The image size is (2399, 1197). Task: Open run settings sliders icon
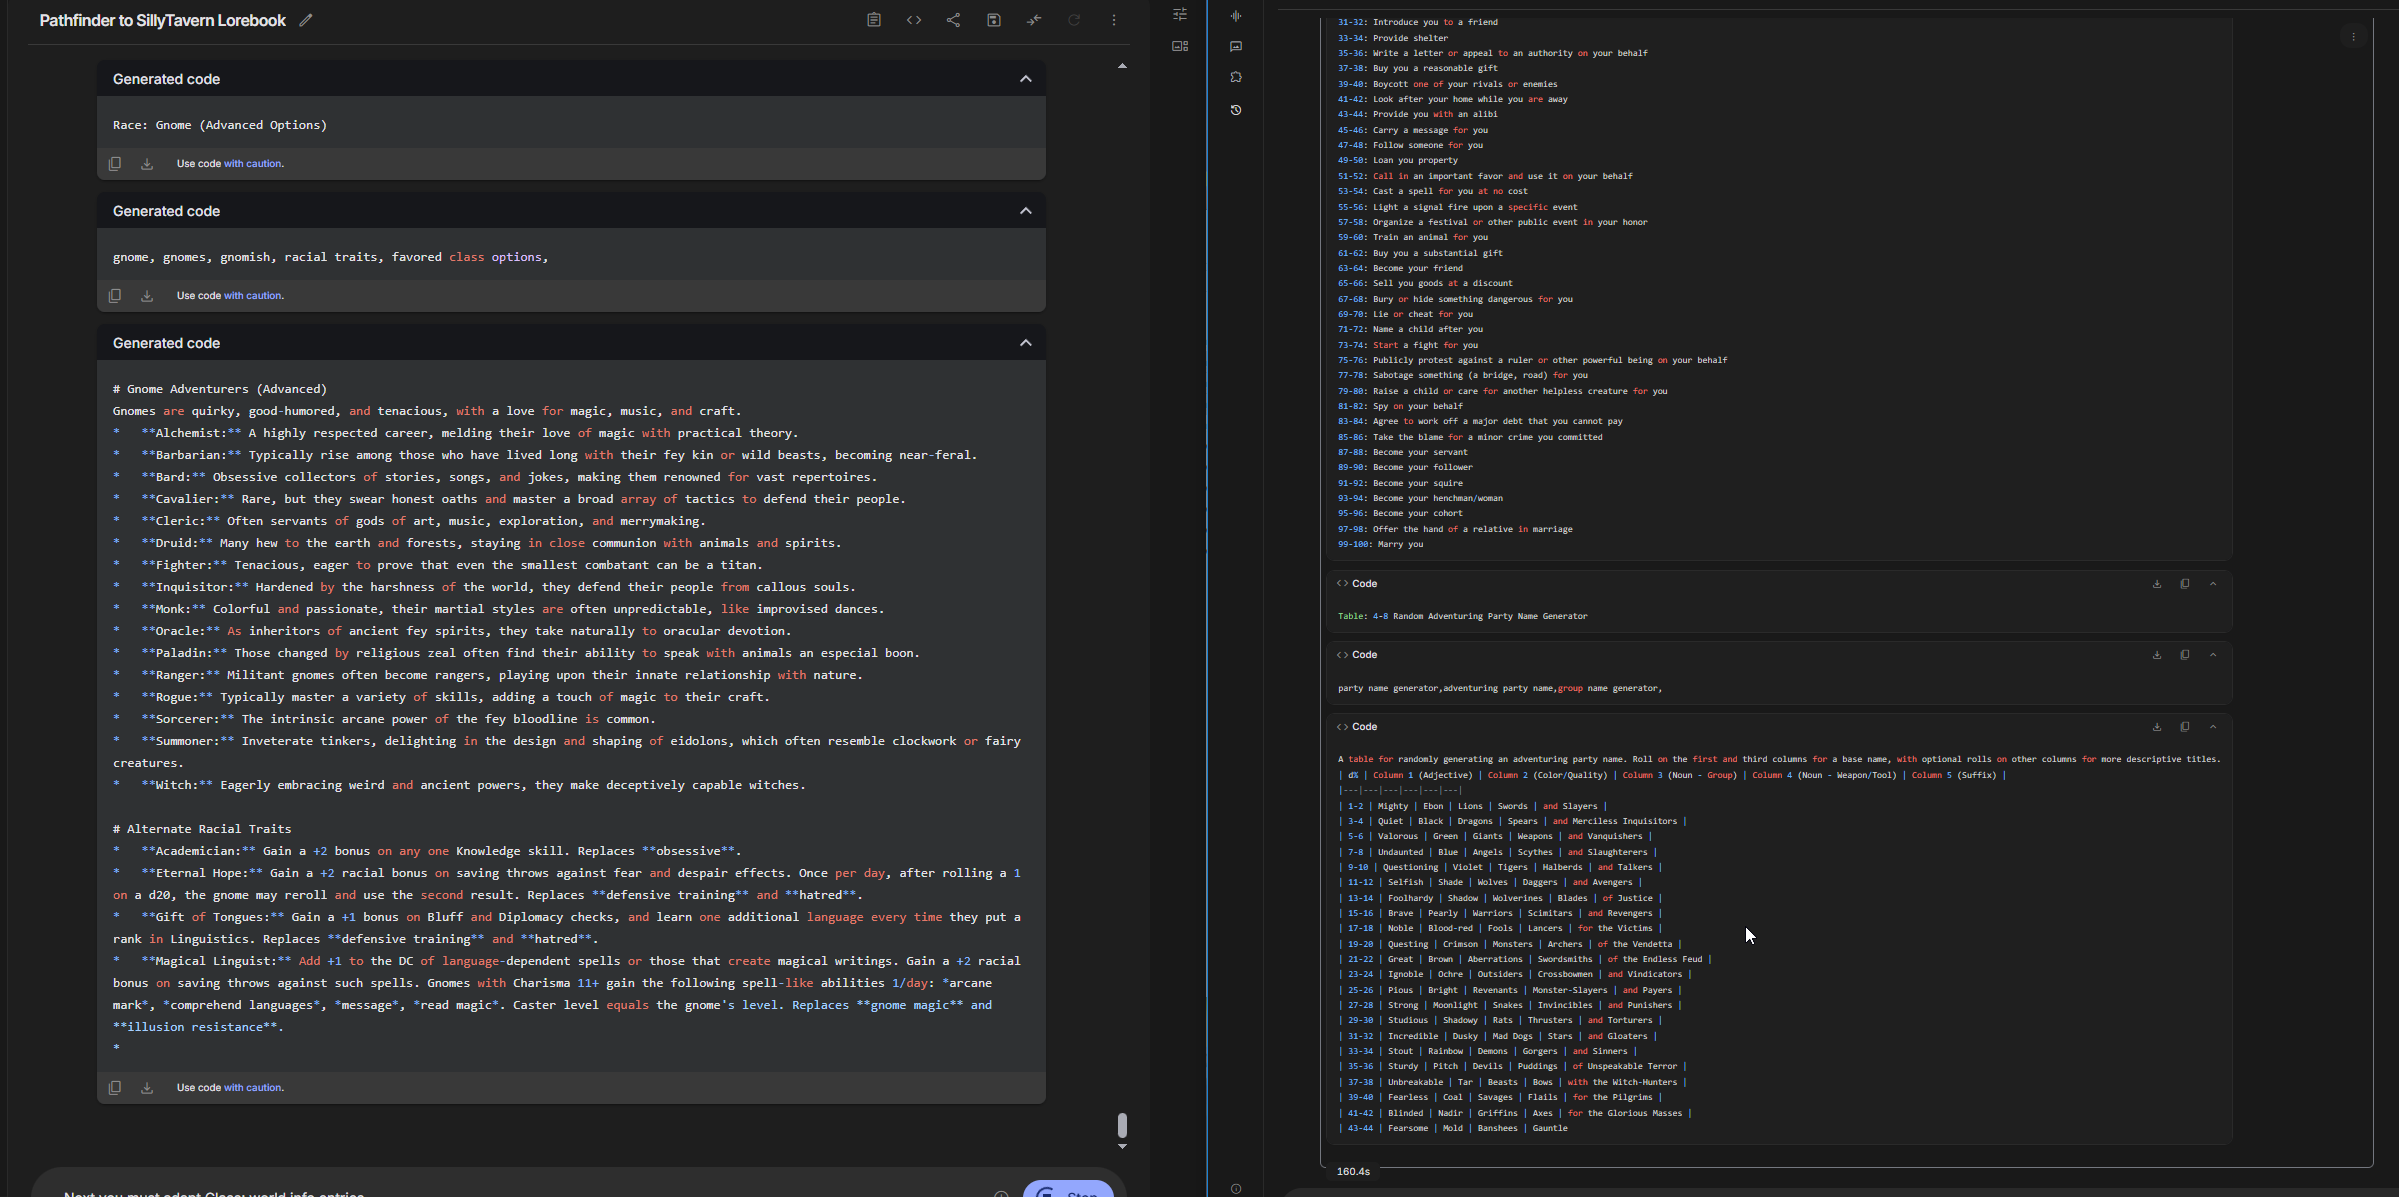click(x=1180, y=14)
